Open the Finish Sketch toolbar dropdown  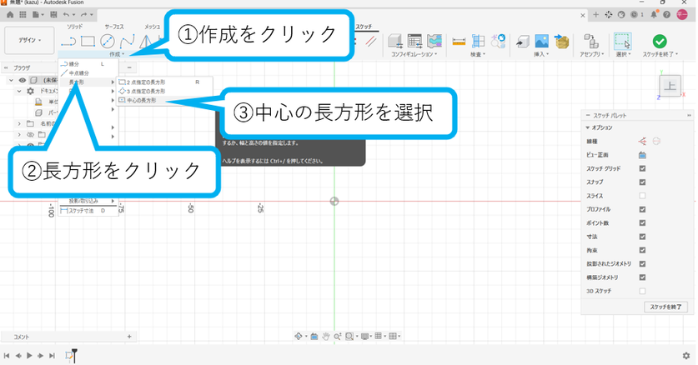[x=660, y=54]
